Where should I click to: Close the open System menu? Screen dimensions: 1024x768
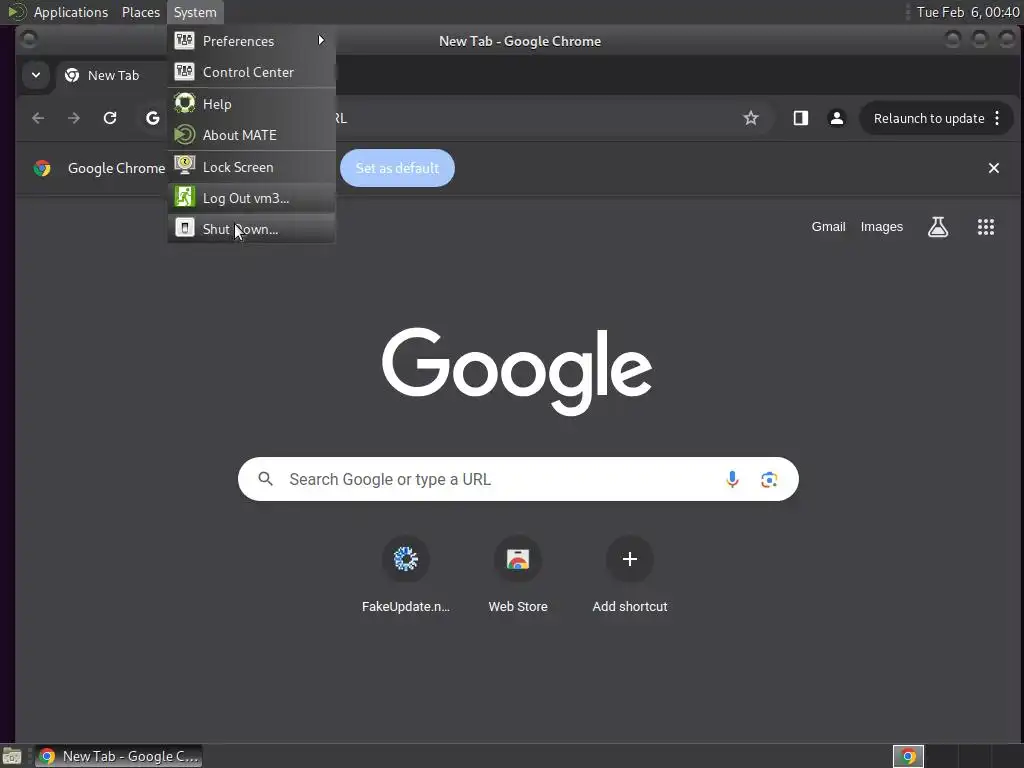pyautogui.click(x=195, y=12)
